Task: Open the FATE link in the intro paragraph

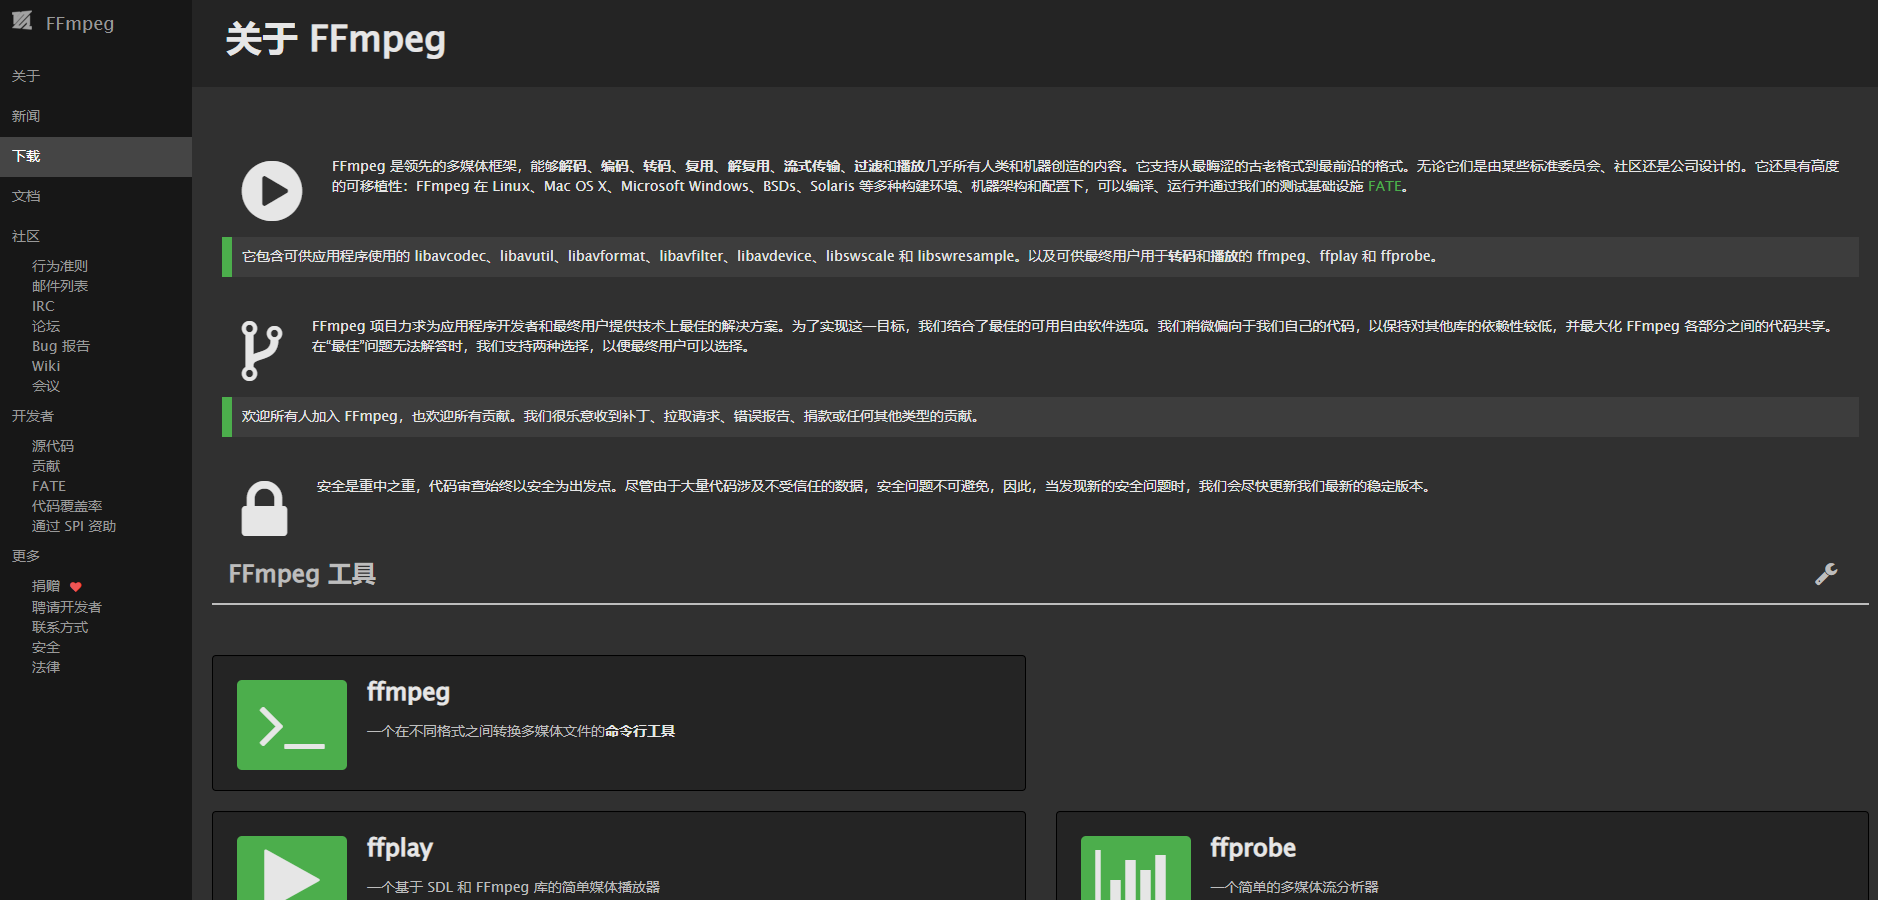Action: (1384, 186)
